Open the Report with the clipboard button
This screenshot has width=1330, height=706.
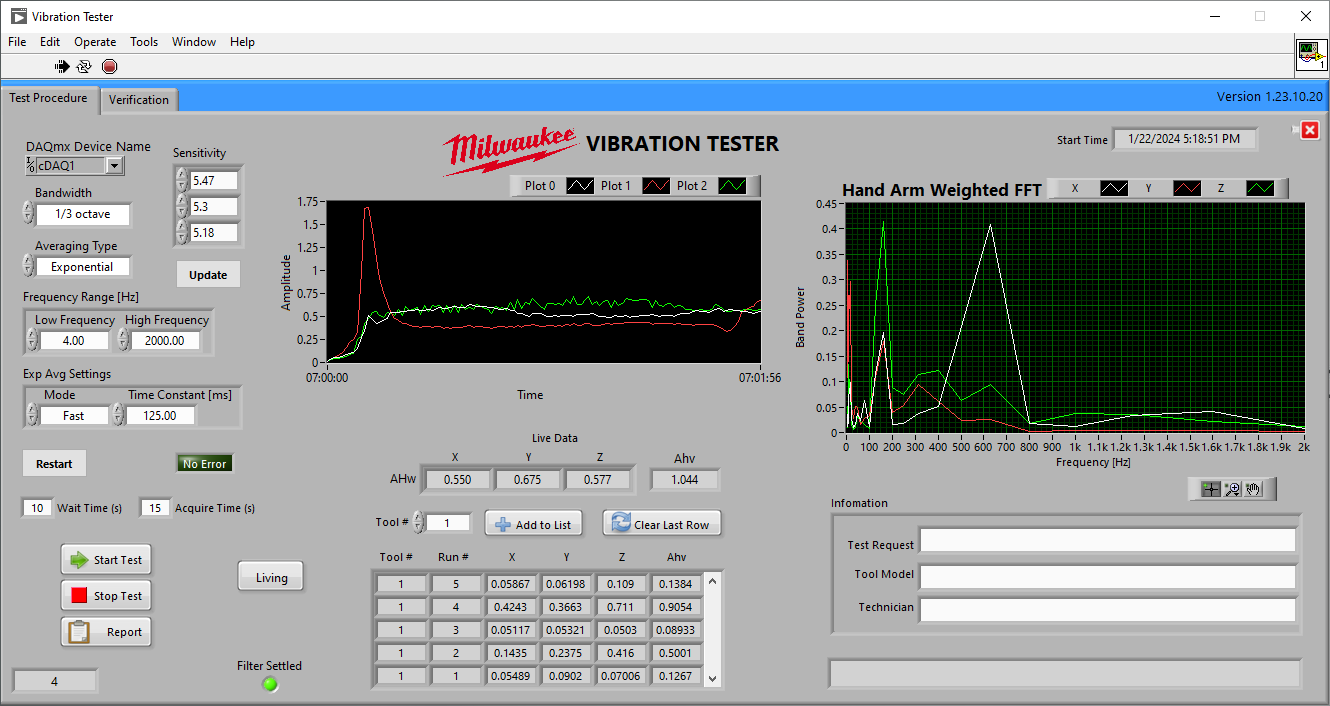click(x=106, y=632)
